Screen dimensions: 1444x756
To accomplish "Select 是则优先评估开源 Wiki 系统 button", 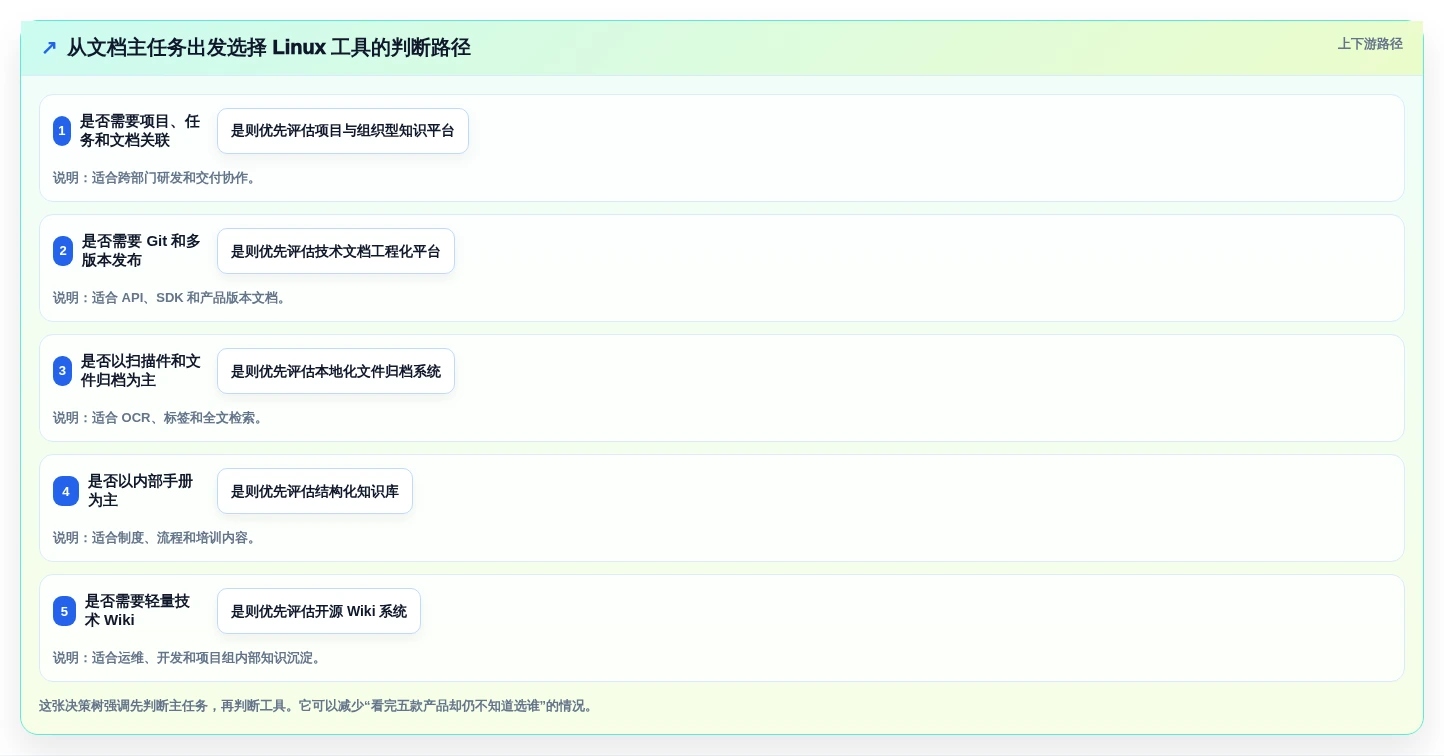I will pyautogui.click(x=319, y=611).
